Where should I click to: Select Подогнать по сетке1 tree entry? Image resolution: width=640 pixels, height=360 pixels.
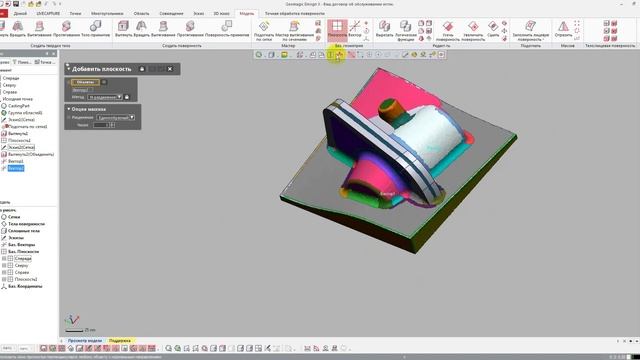click(x=27, y=127)
